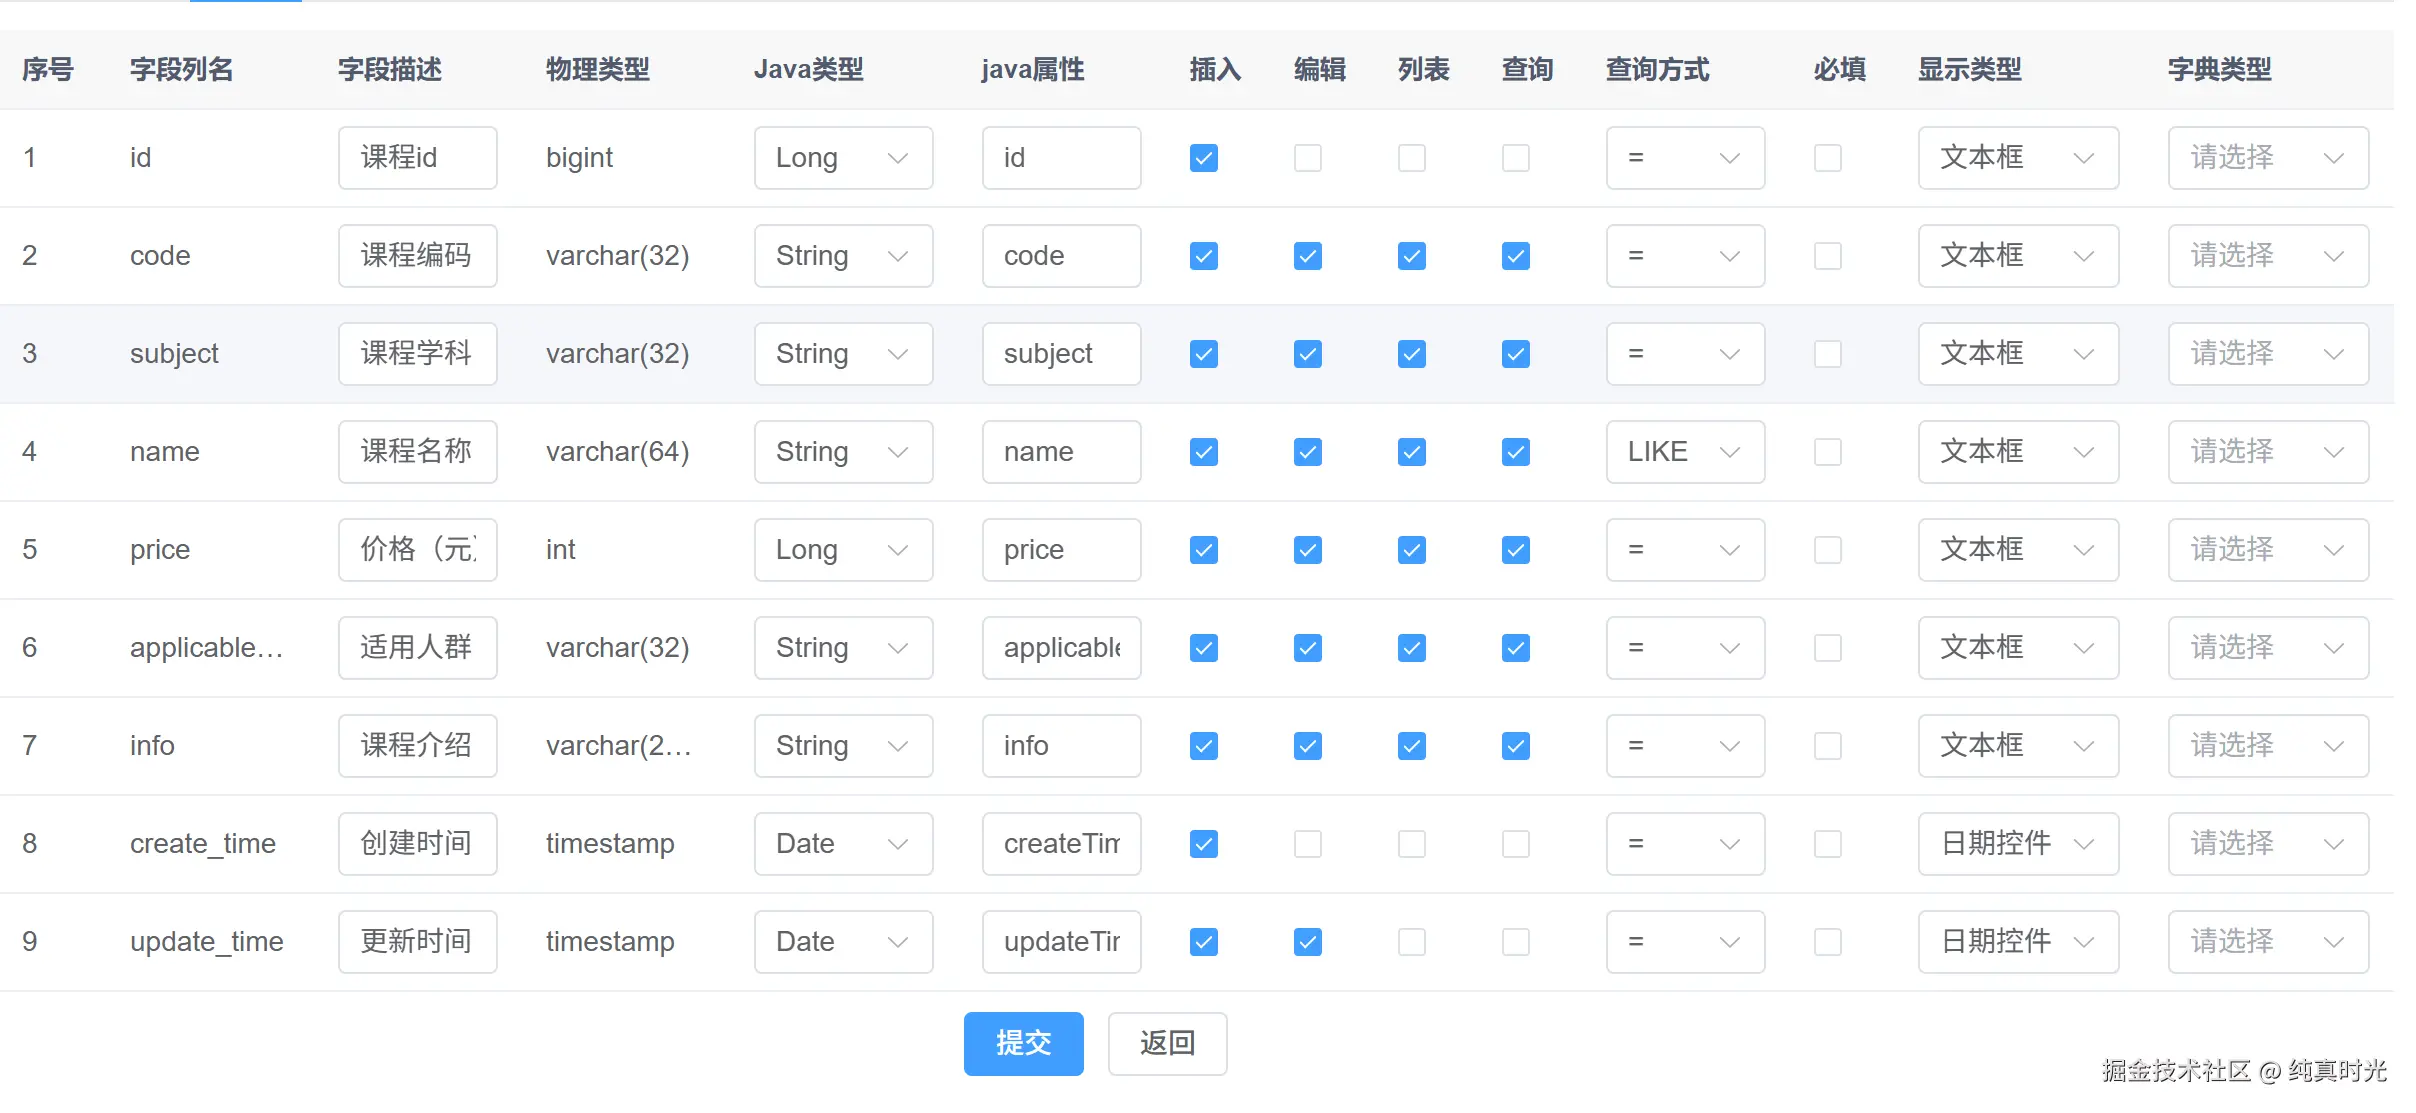Open the 字典类型 dropdown for the subject field

[2267, 353]
